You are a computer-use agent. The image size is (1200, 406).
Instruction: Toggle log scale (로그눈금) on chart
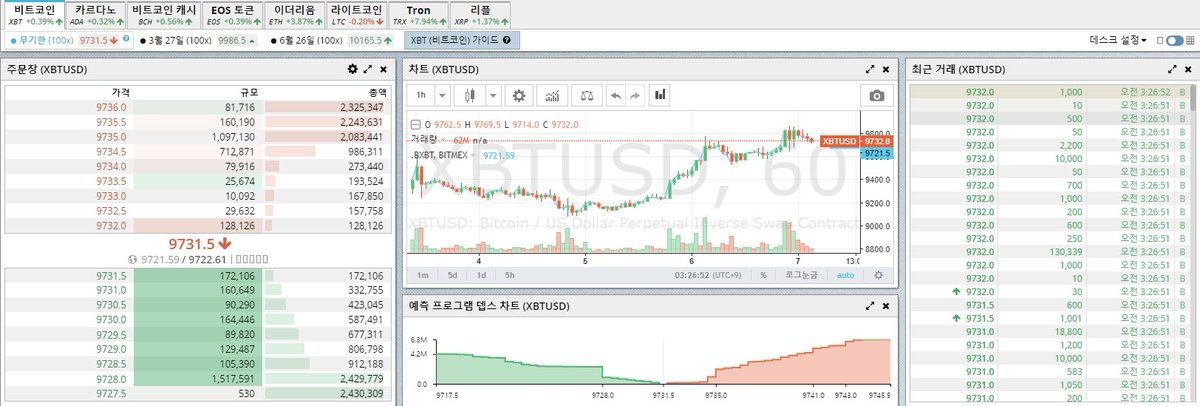(800, 274)
